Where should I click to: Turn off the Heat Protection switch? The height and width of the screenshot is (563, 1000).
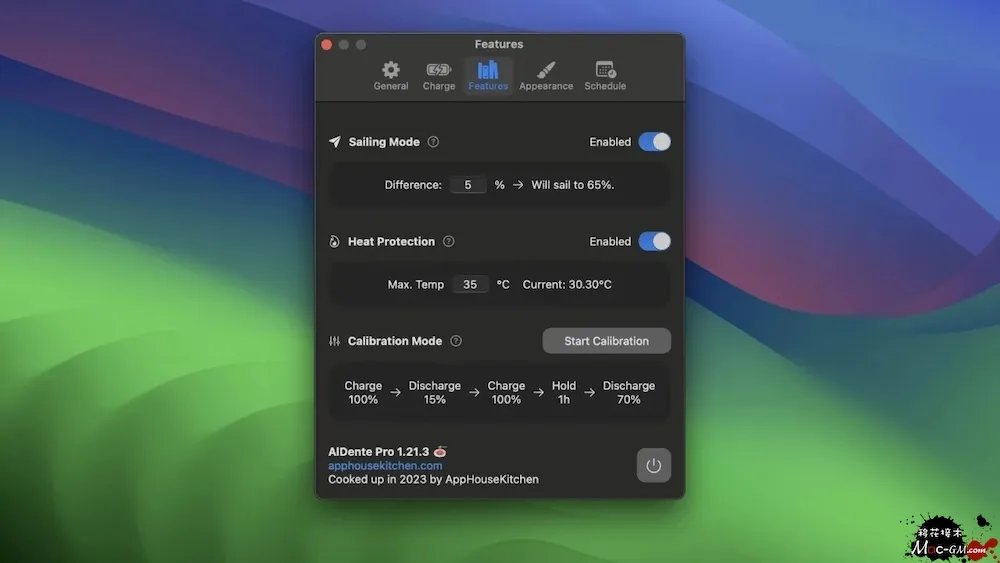click(654, 241)
